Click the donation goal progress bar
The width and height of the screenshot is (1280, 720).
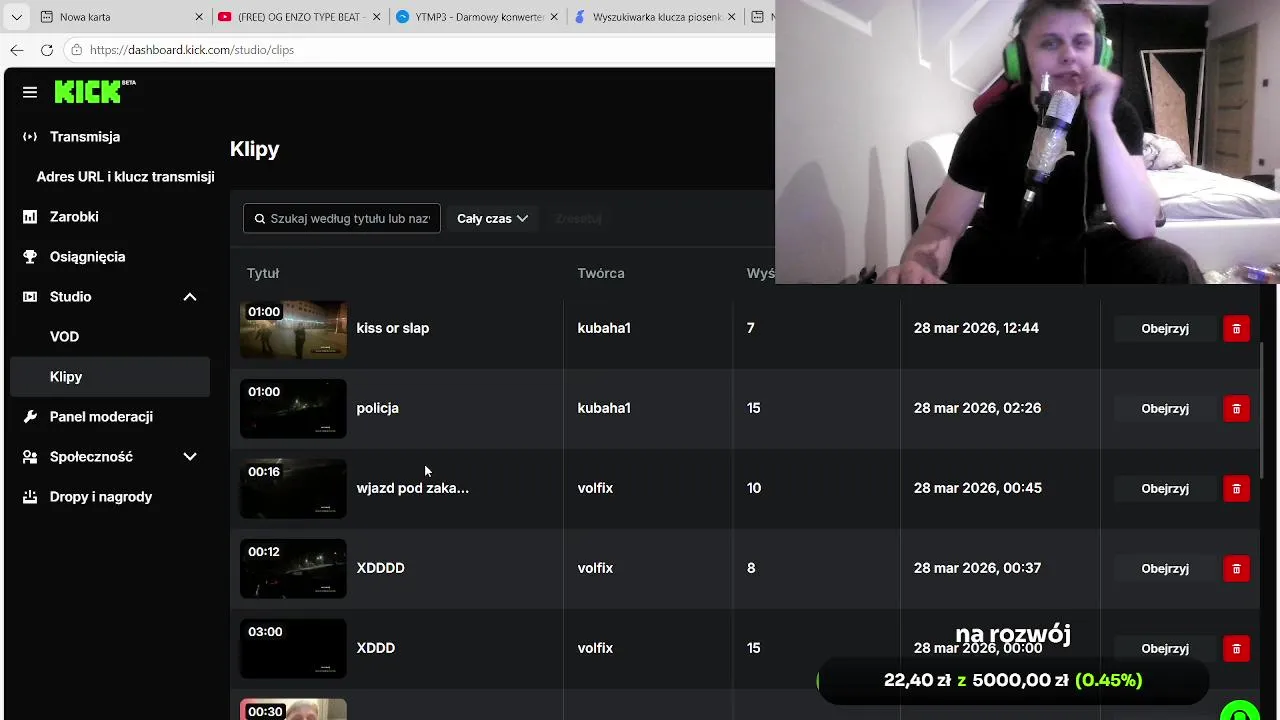point(1012,680)
